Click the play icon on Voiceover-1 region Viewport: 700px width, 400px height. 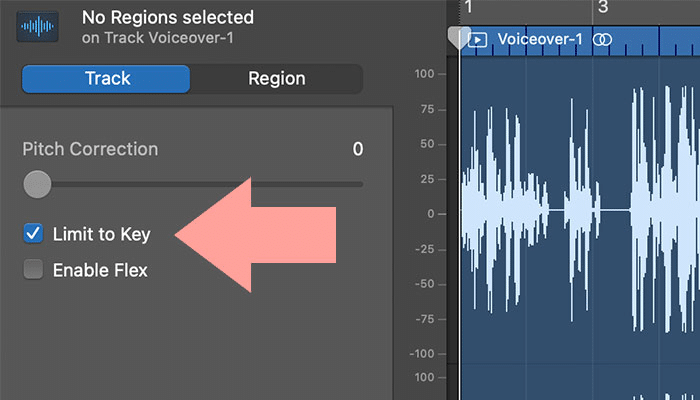click(477, 40)
